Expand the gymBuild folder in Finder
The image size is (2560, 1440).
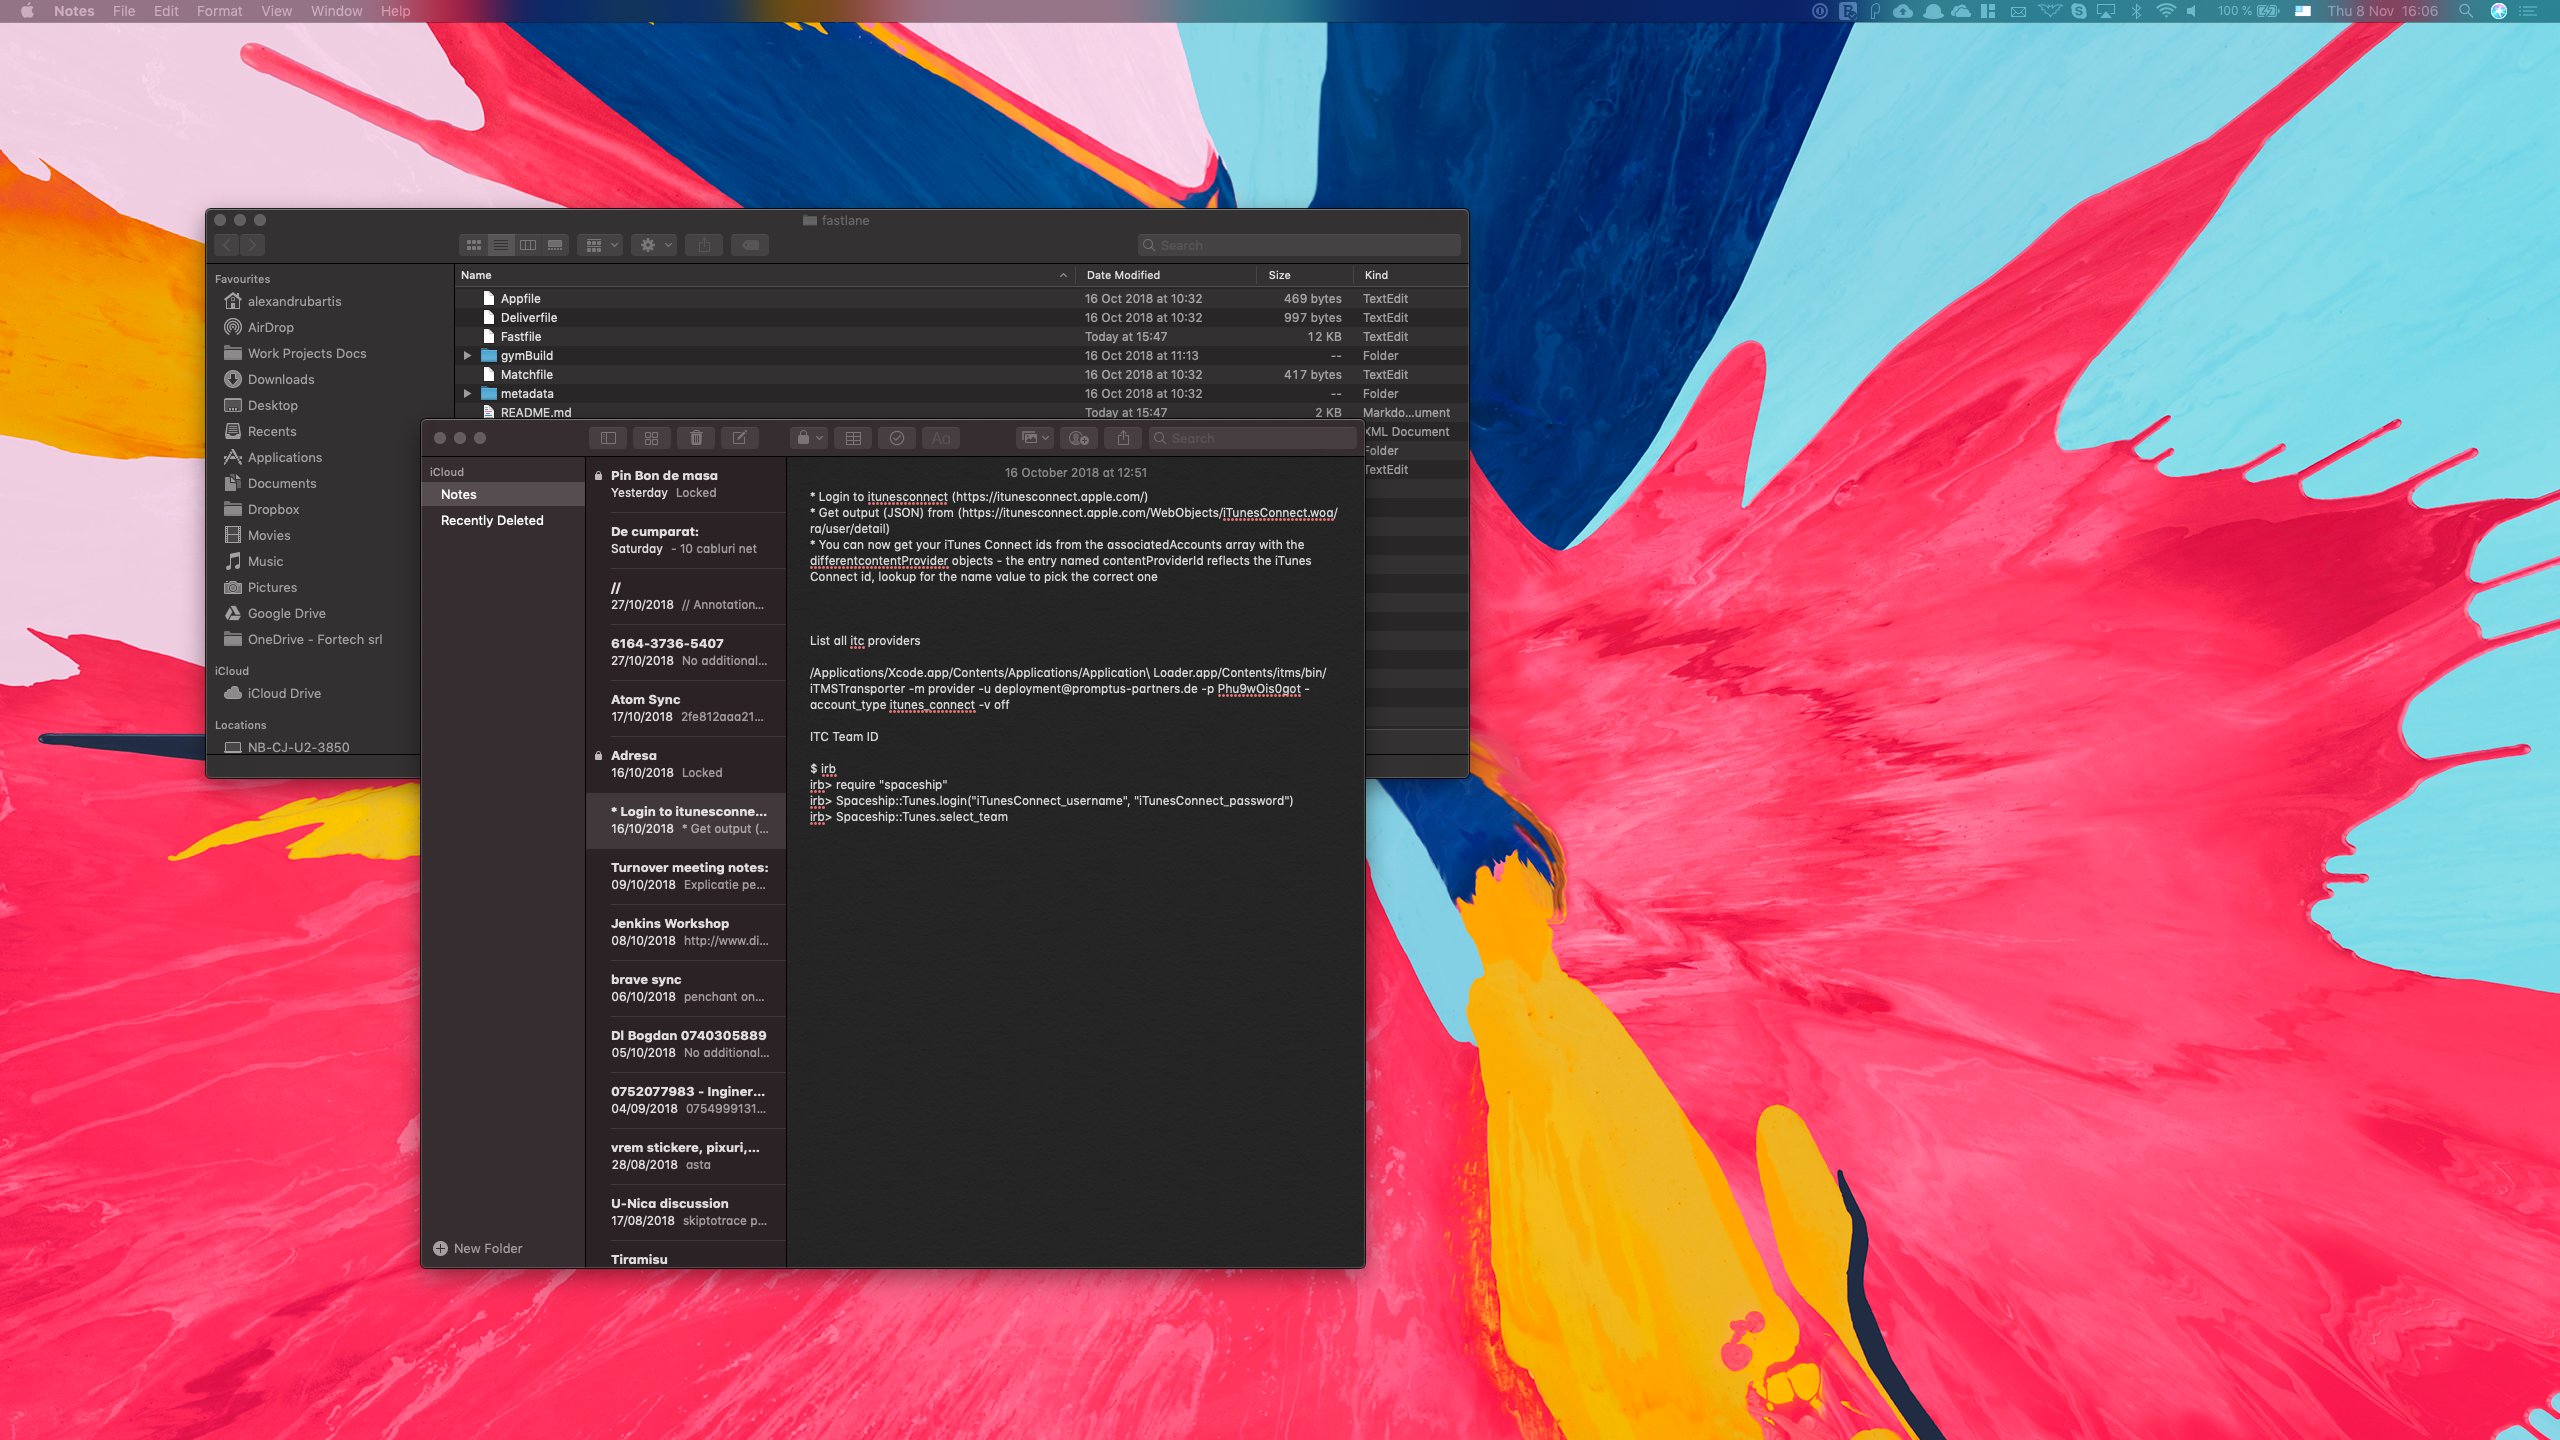pyautogui.click(x=467, y=356)
